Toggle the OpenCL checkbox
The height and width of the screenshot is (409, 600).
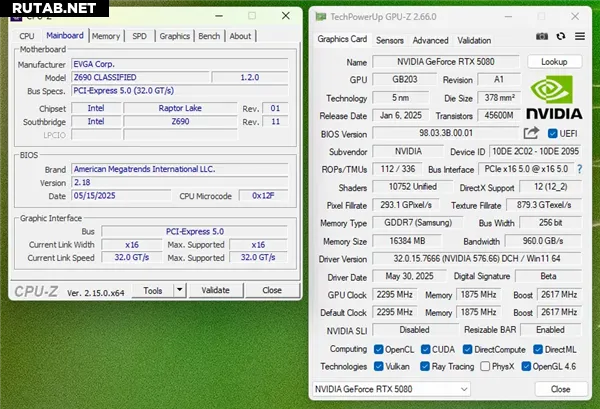tap(378, 349)
